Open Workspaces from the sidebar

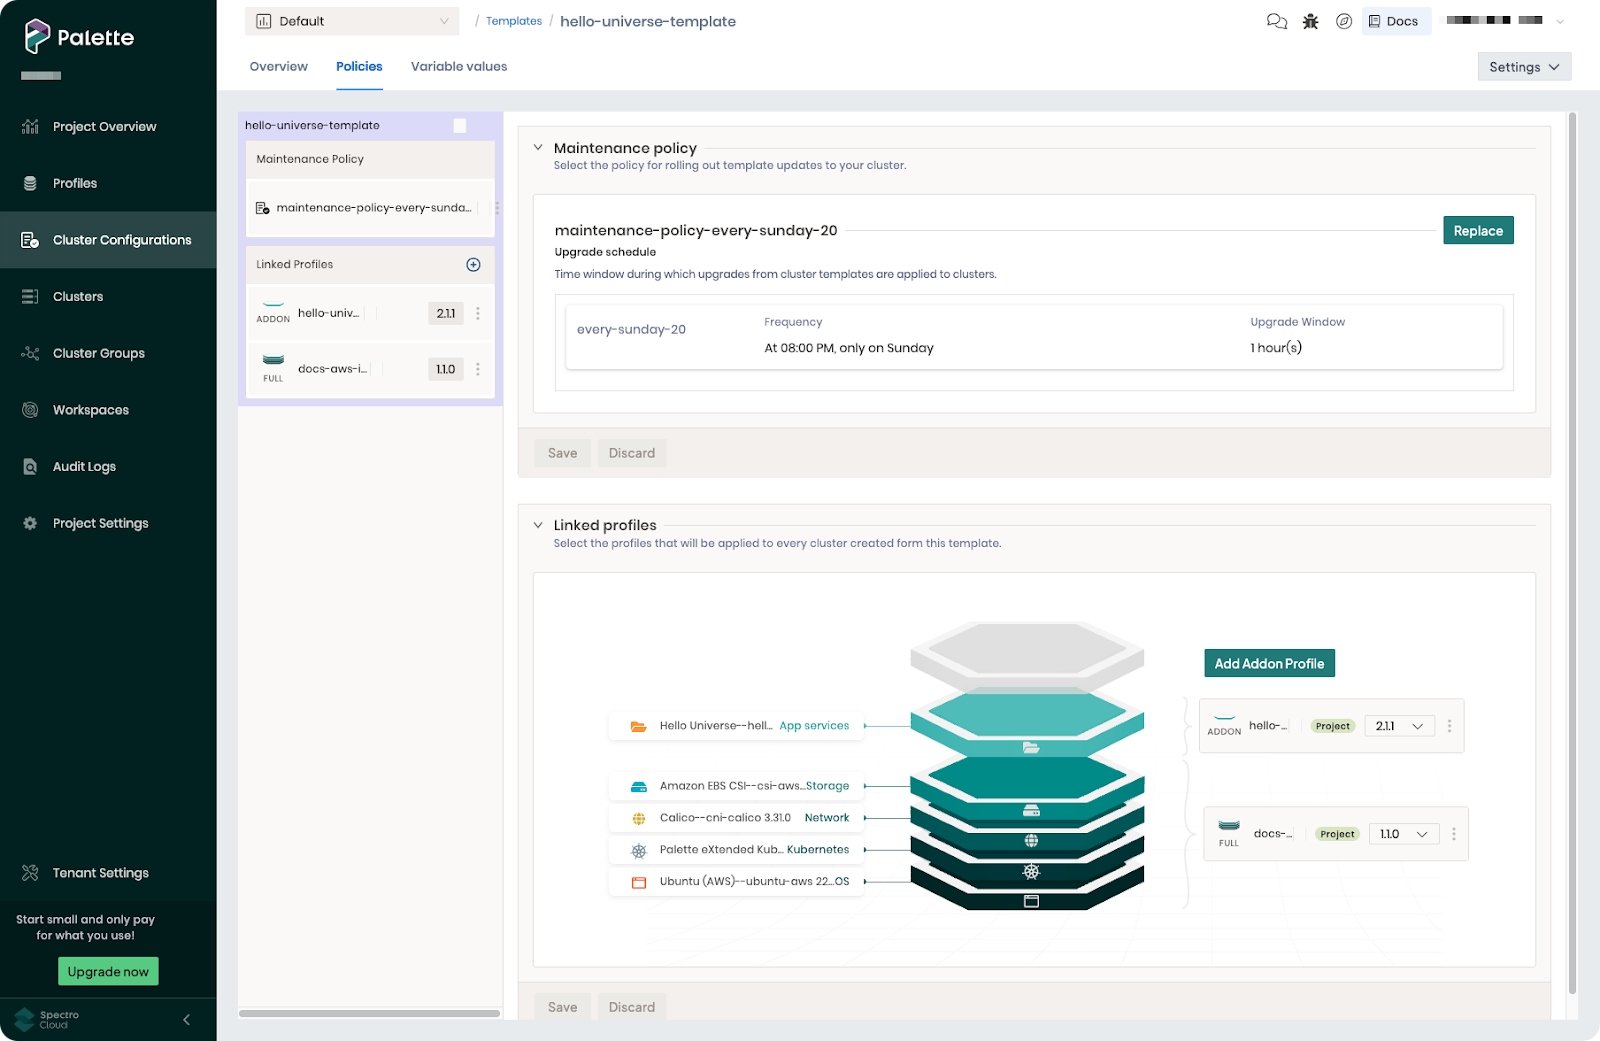(90, 410)
